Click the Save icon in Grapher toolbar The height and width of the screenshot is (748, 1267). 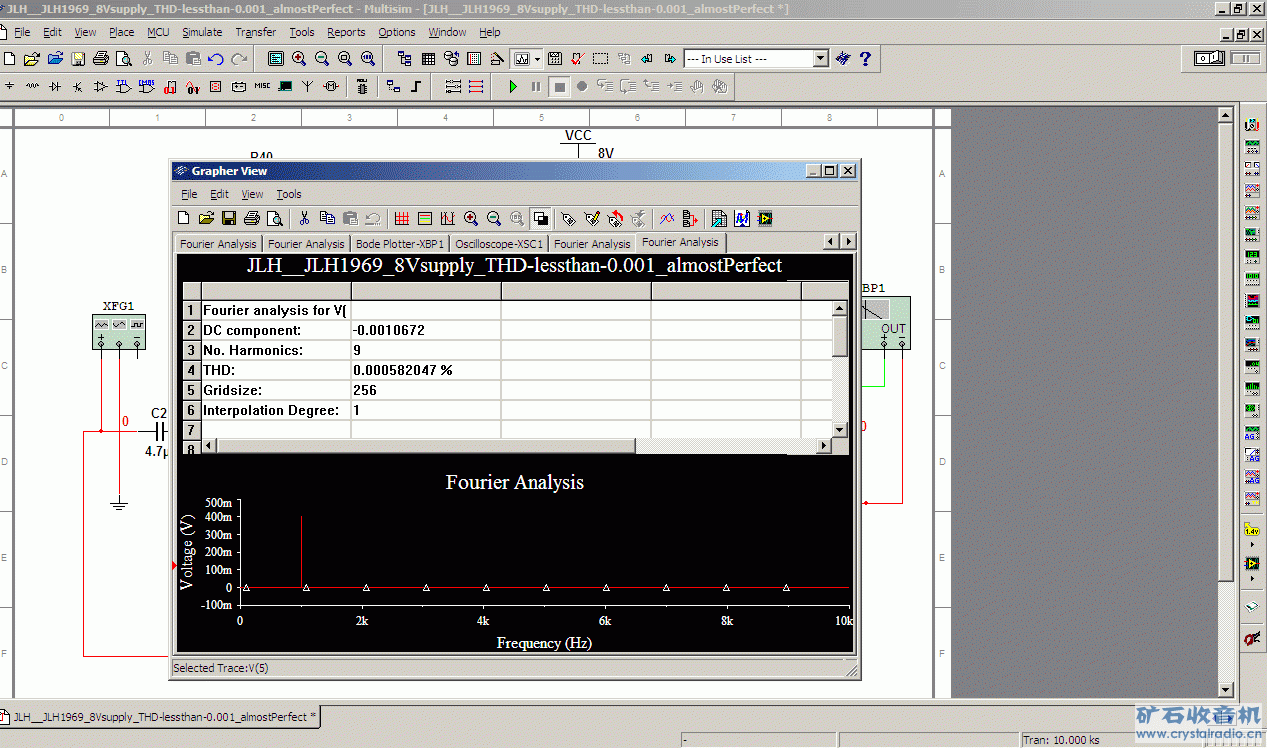point(229,219)
